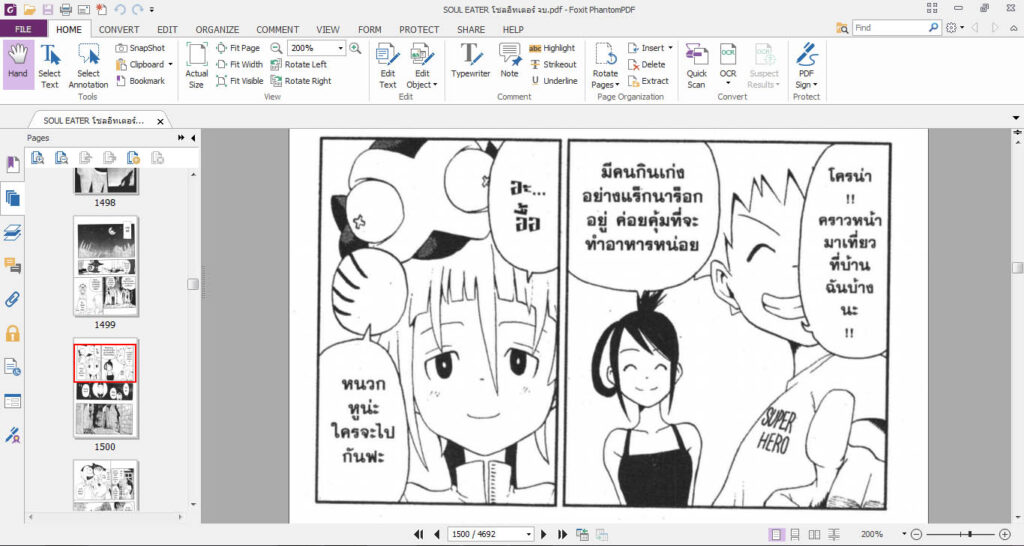Enable Facing pages view mode
1024x546 pixels.
pos(814,534)
